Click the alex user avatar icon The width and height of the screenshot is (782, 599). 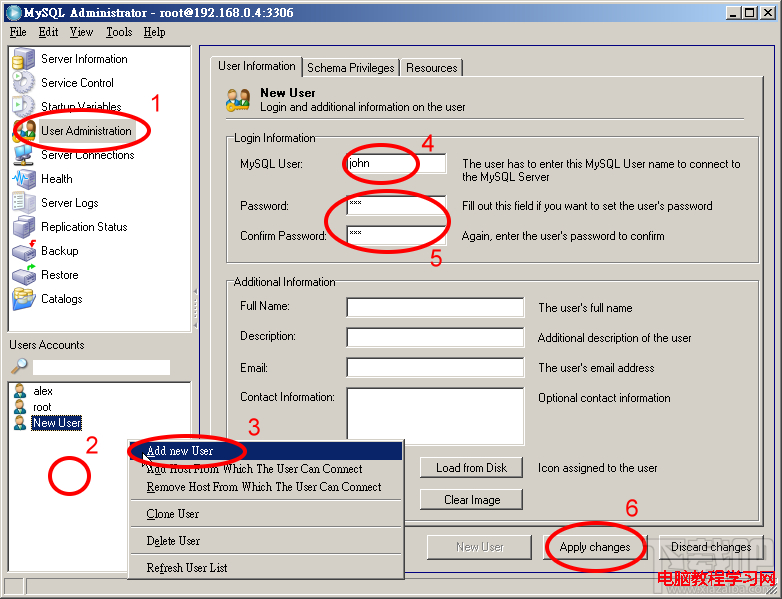tap(20, 391)
